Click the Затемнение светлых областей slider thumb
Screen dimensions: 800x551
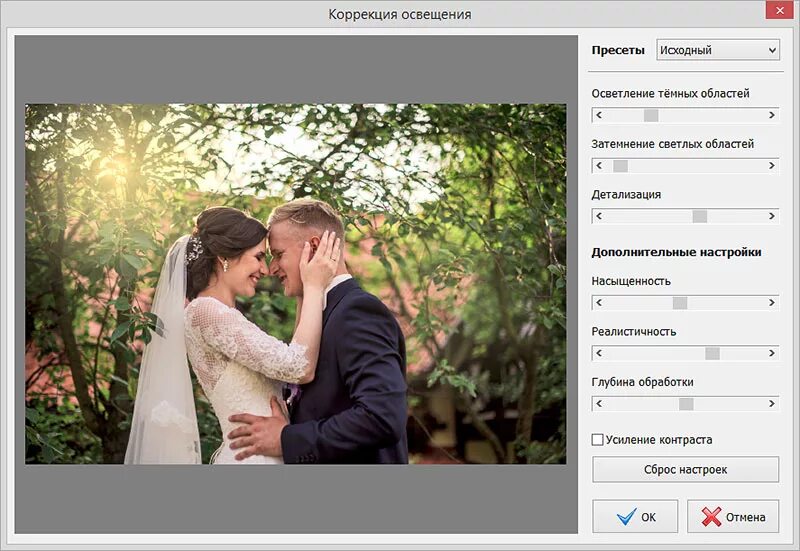click(x=620, y=166)
